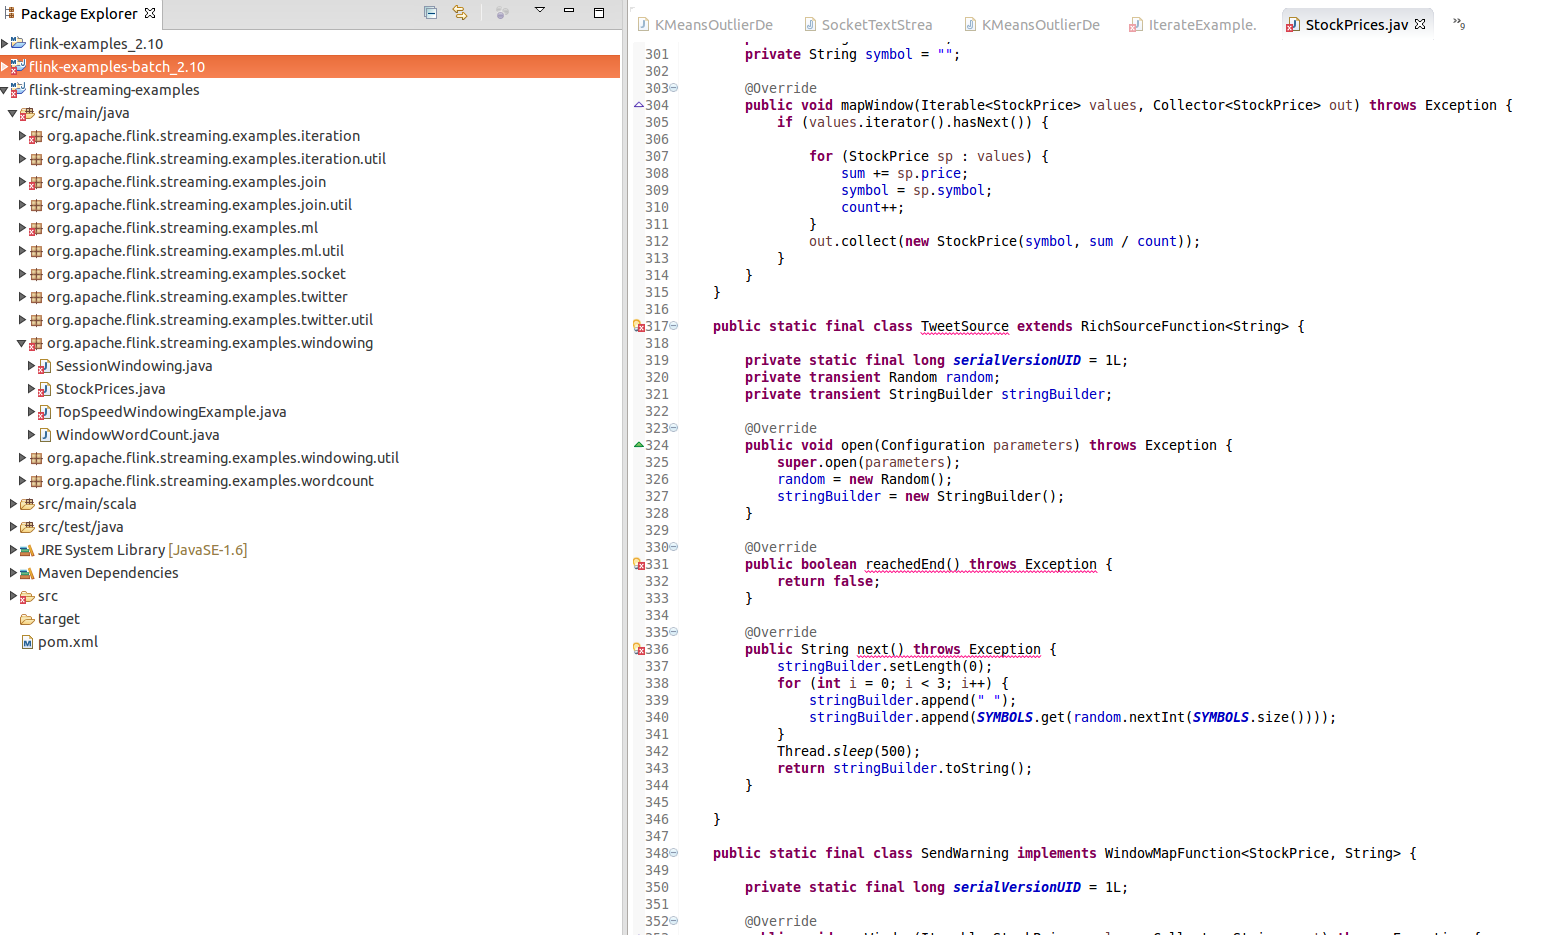Fold the mapWindow method at line 303

coord(674,88)
